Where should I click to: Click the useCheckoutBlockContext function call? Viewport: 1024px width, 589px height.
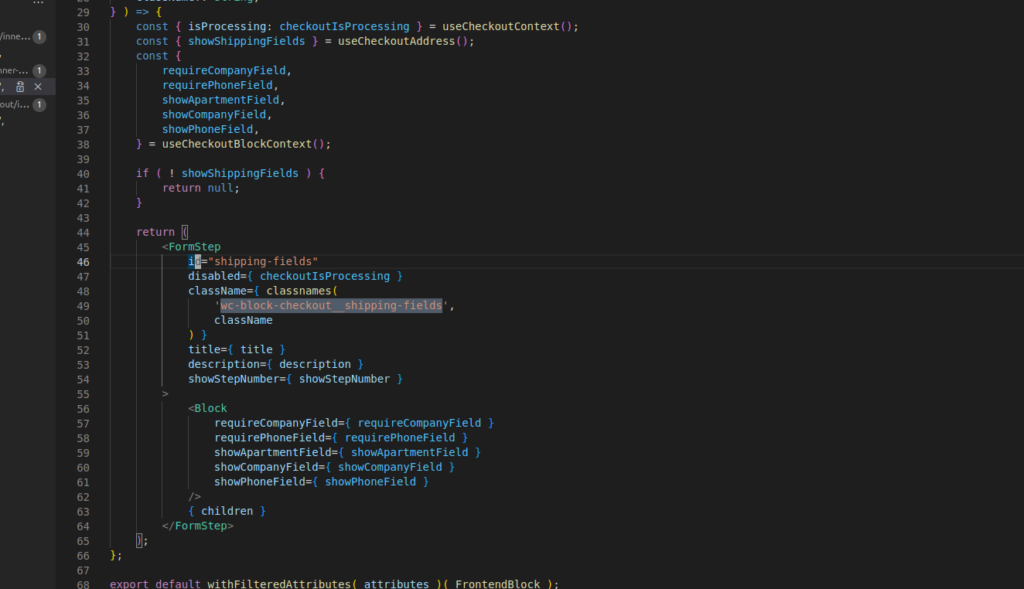[238, 143]
